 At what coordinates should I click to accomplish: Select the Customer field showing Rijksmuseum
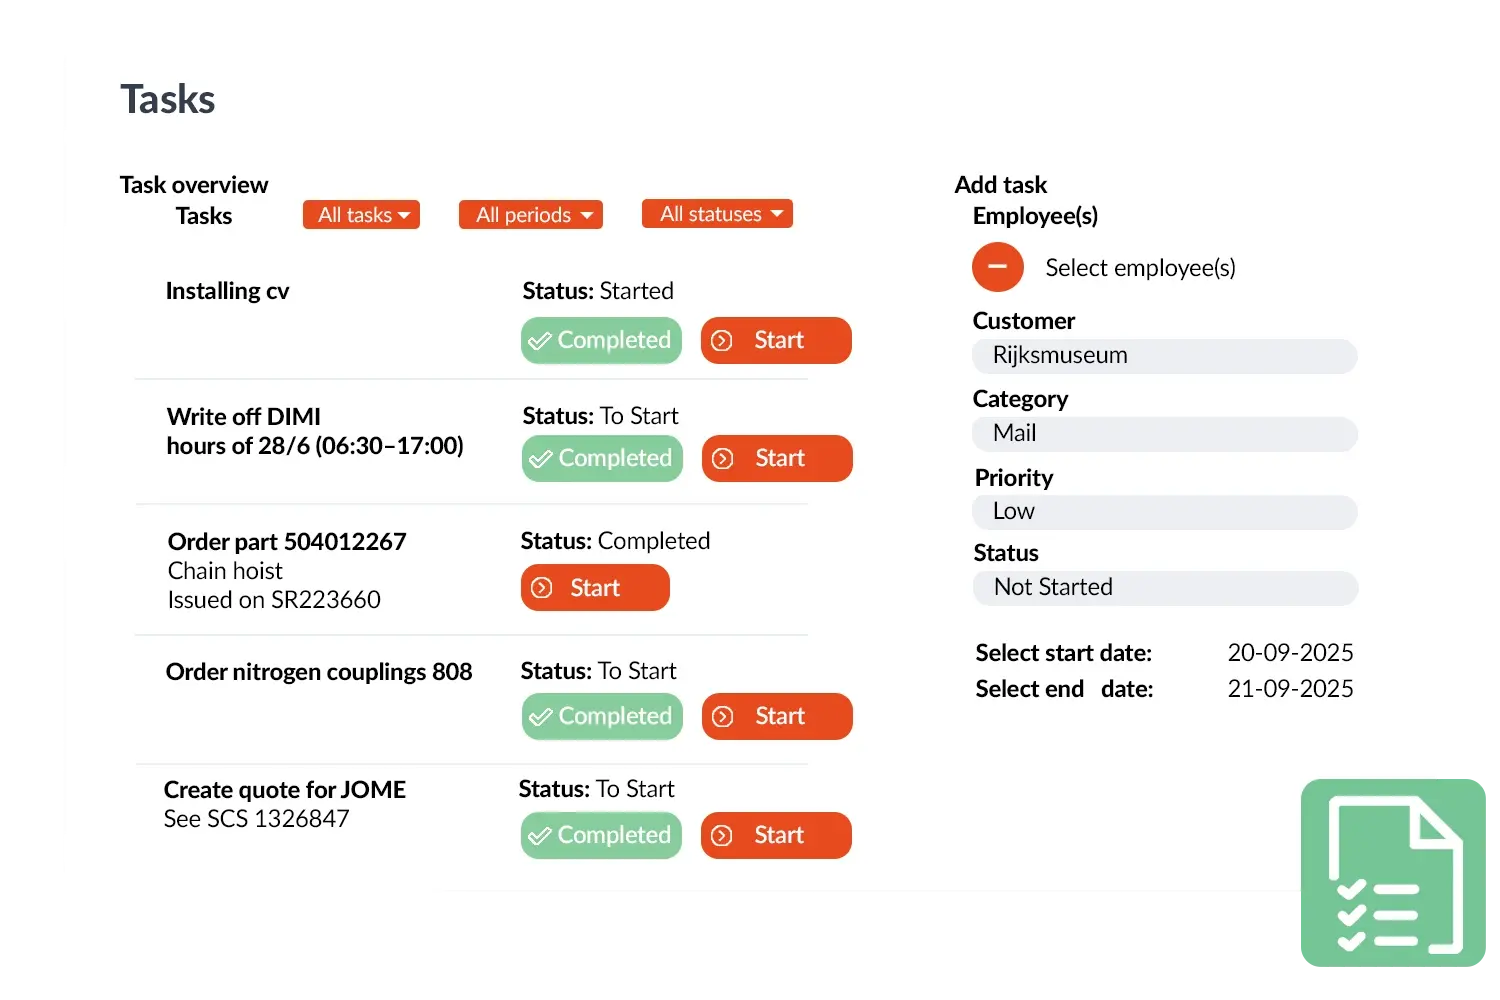coord(1164,356)
